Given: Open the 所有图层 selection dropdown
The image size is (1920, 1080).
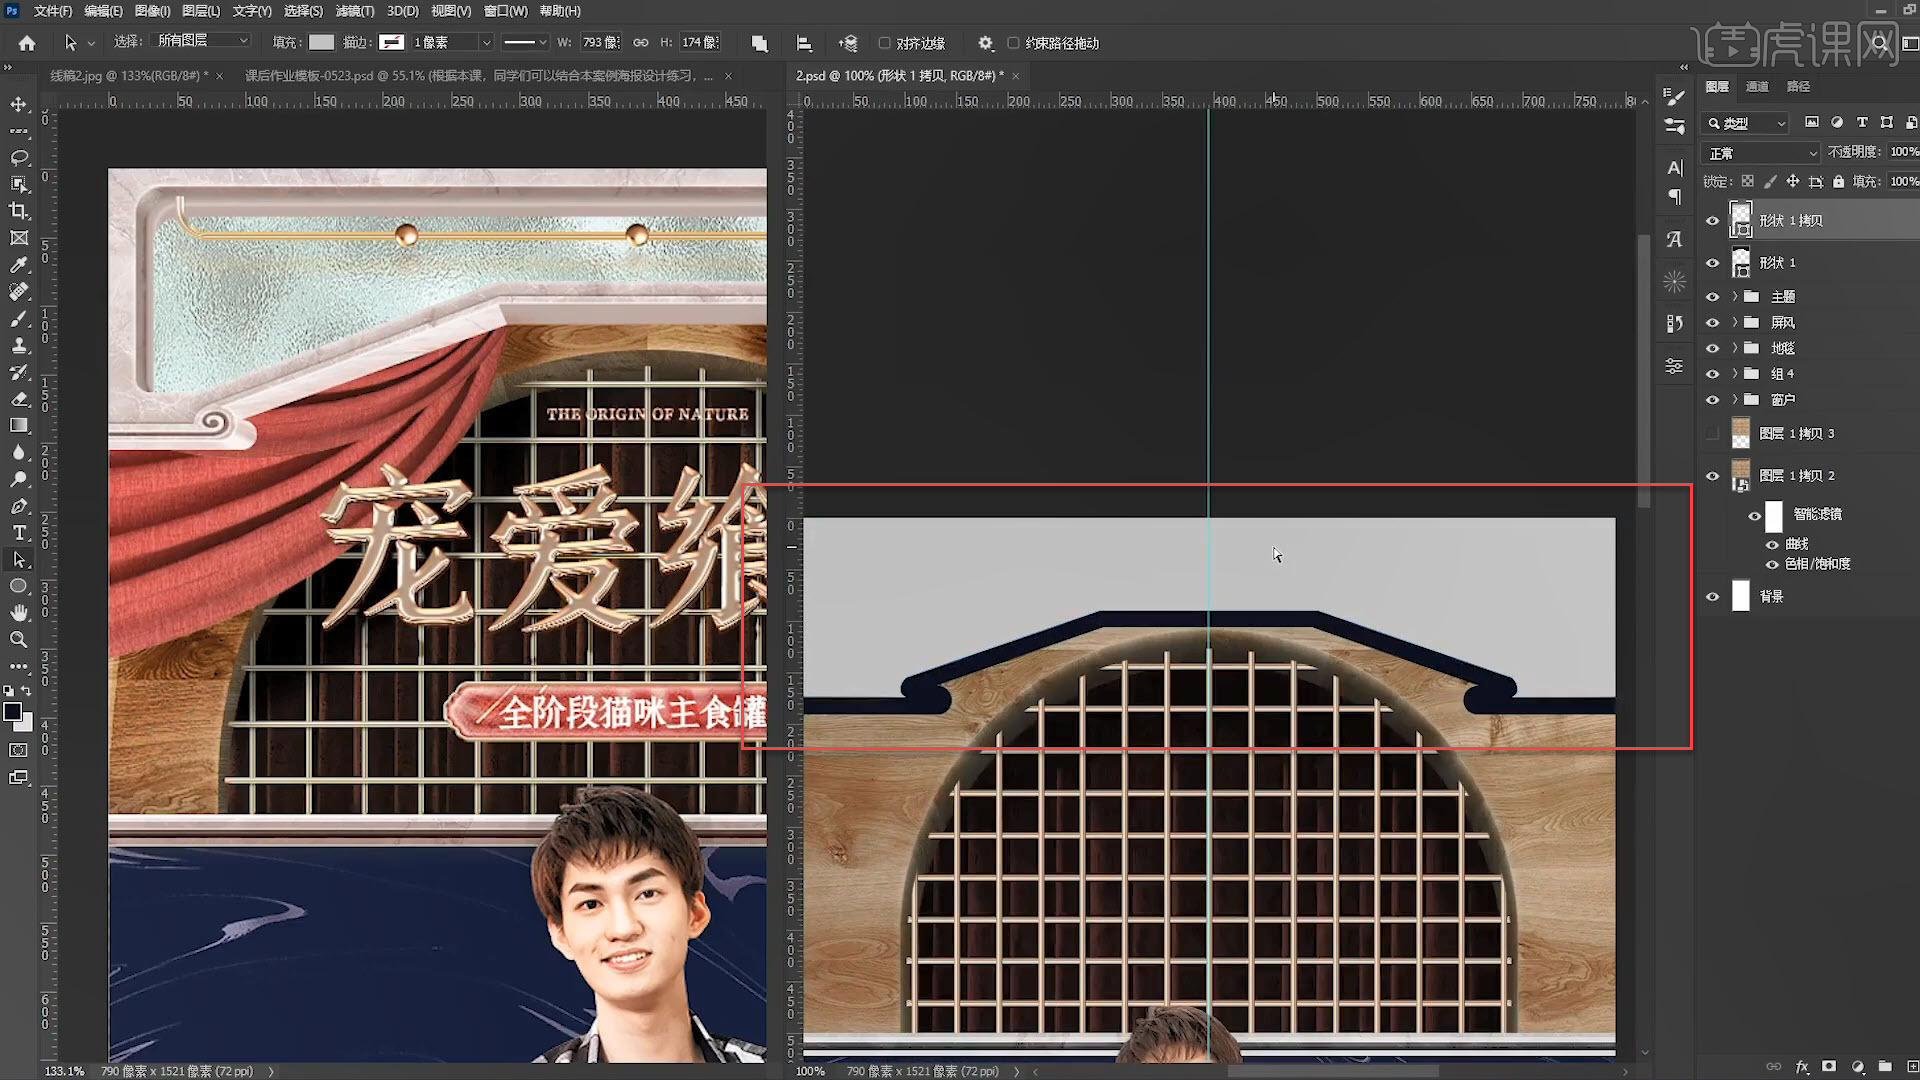Looking at the screenshot, I should (x=202, y=41).
